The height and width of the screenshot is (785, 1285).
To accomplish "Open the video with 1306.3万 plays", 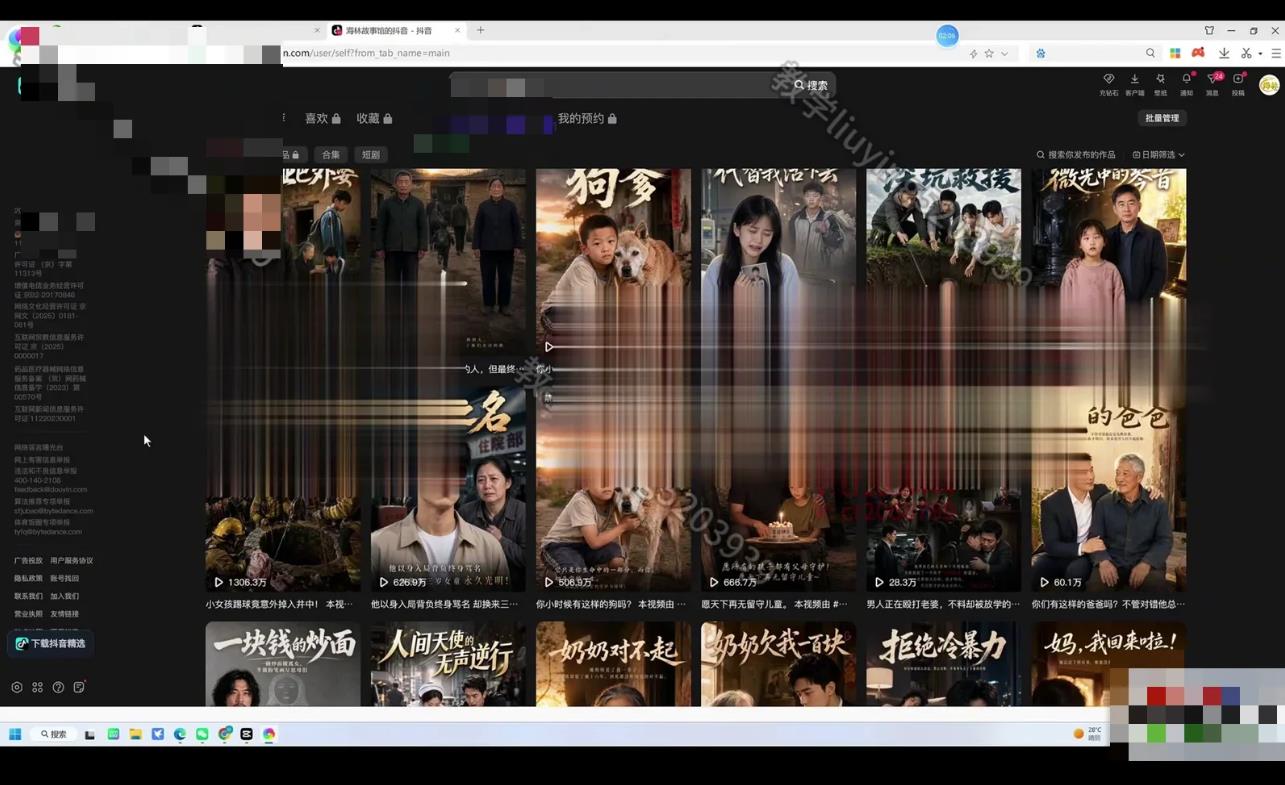I will click(283, 490).
